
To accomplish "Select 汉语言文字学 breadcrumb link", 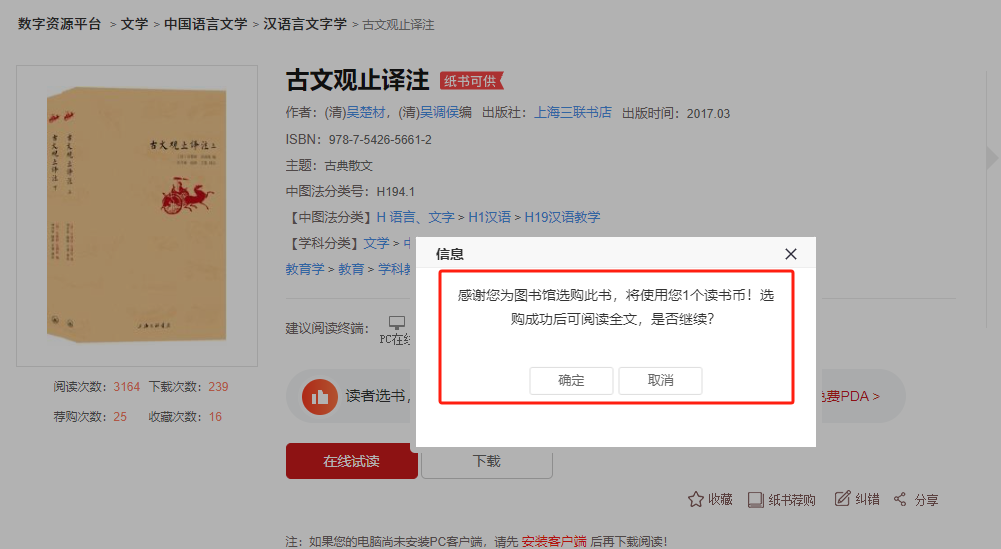I will [305, 24].
